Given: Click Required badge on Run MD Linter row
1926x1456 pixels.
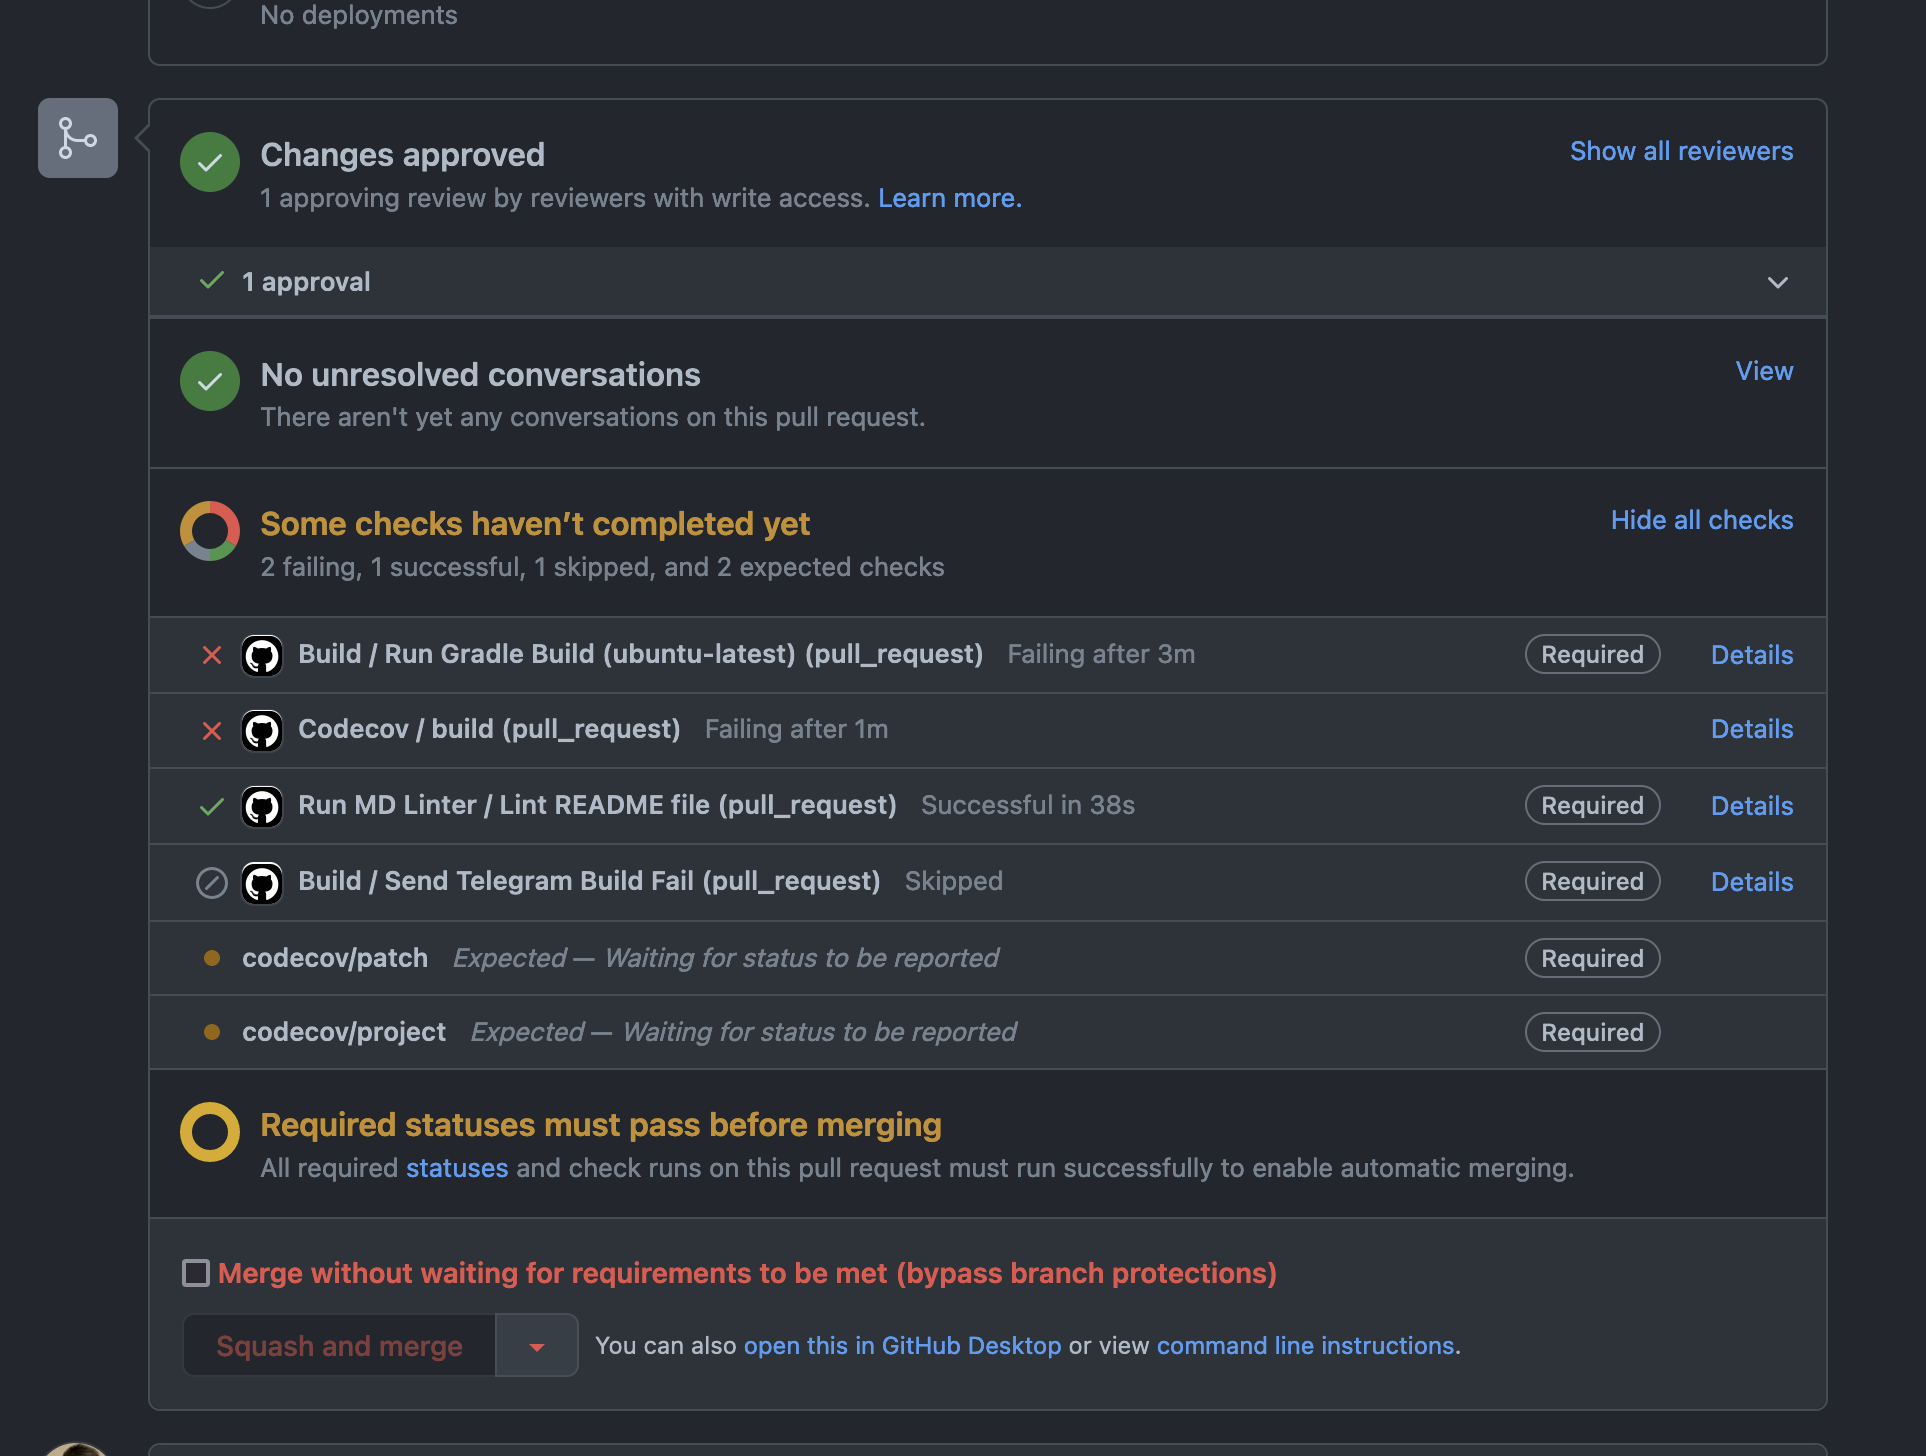Looking at the screenshot, I should click(1592, 805).
